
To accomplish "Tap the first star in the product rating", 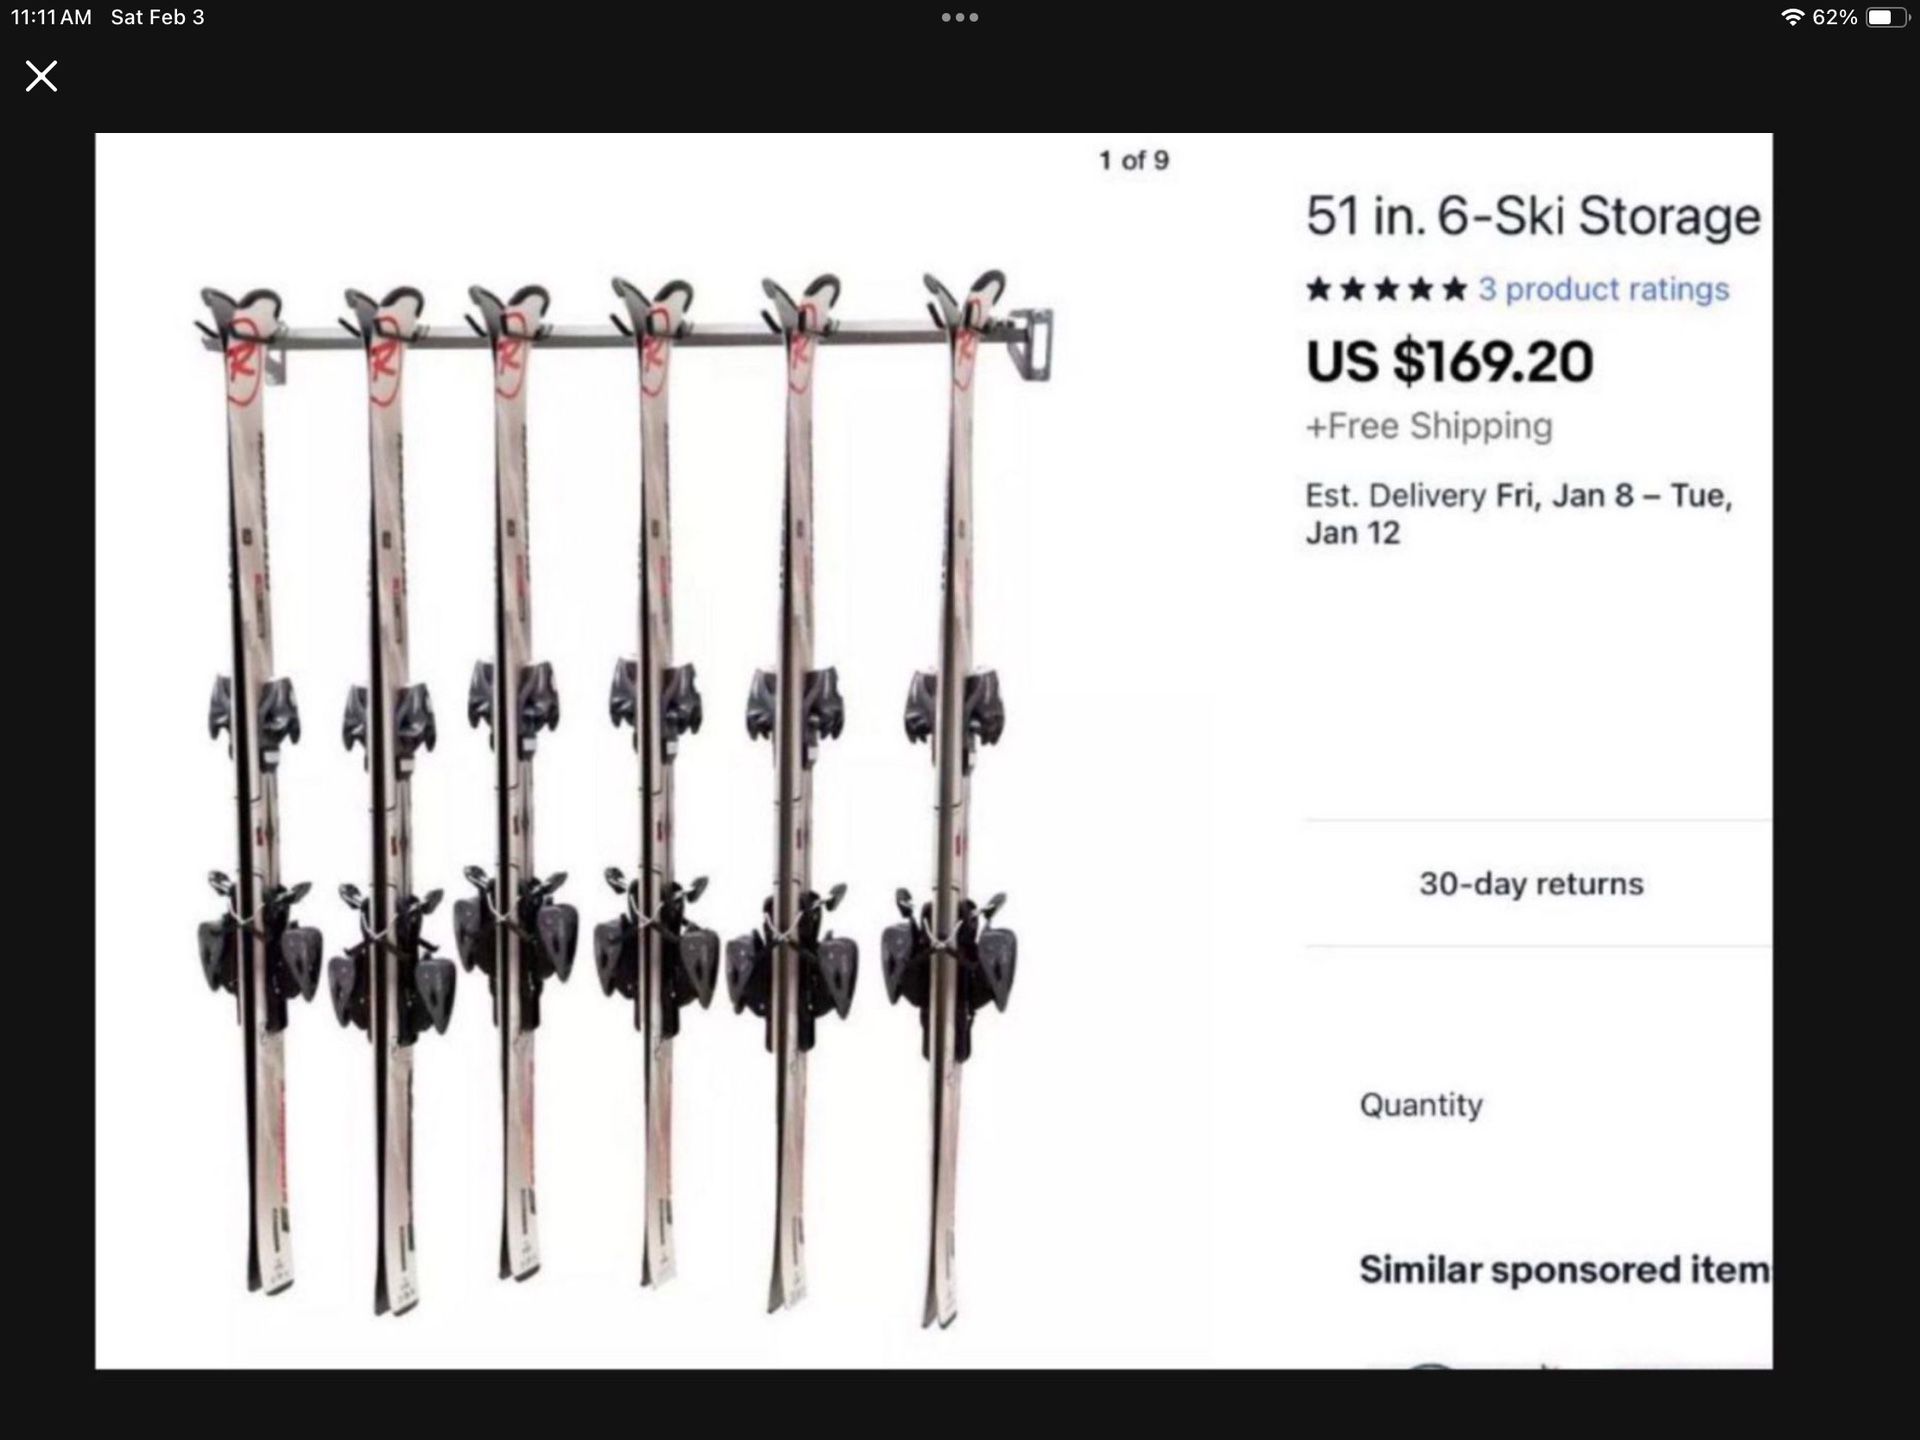I will (1320, 290).
